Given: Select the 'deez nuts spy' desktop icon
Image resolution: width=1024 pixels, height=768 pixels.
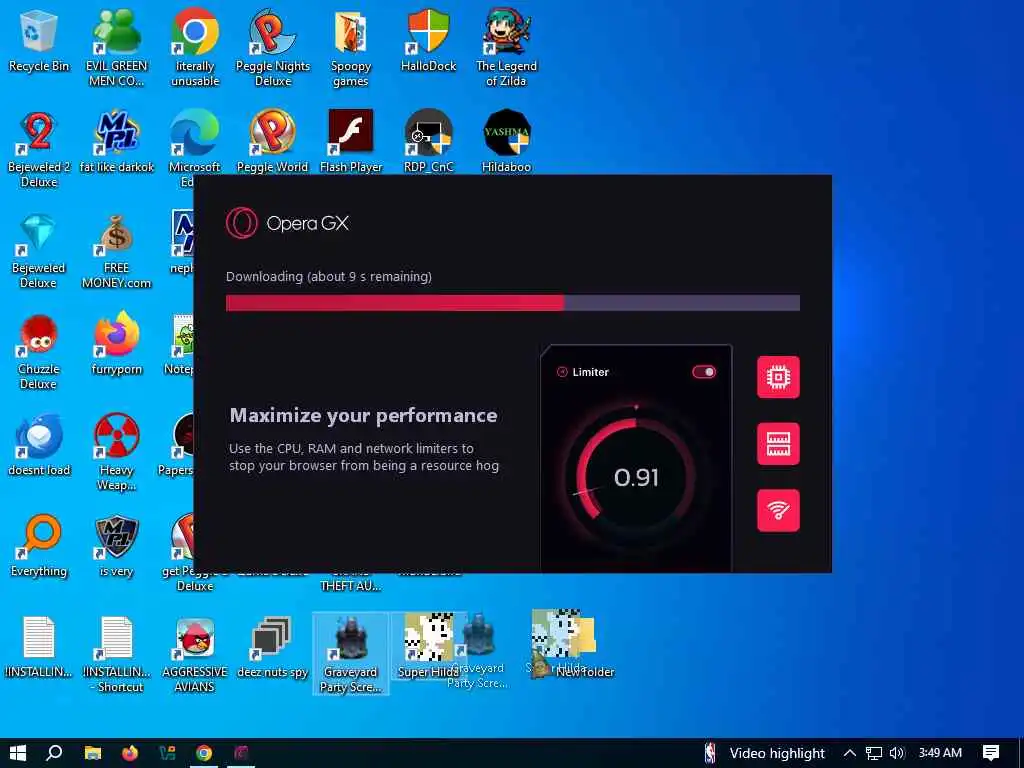Looking at the screenshot, I should [x=272, y=648].
